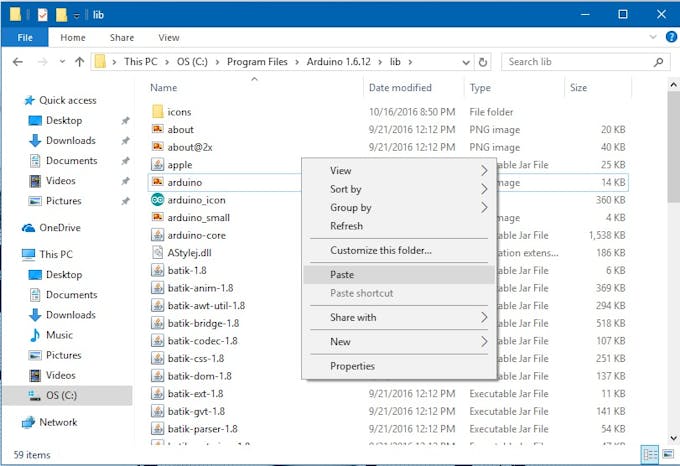Open the Help question mark icon
The height and width of the screenshot is (466, 680).
[666, 38]
